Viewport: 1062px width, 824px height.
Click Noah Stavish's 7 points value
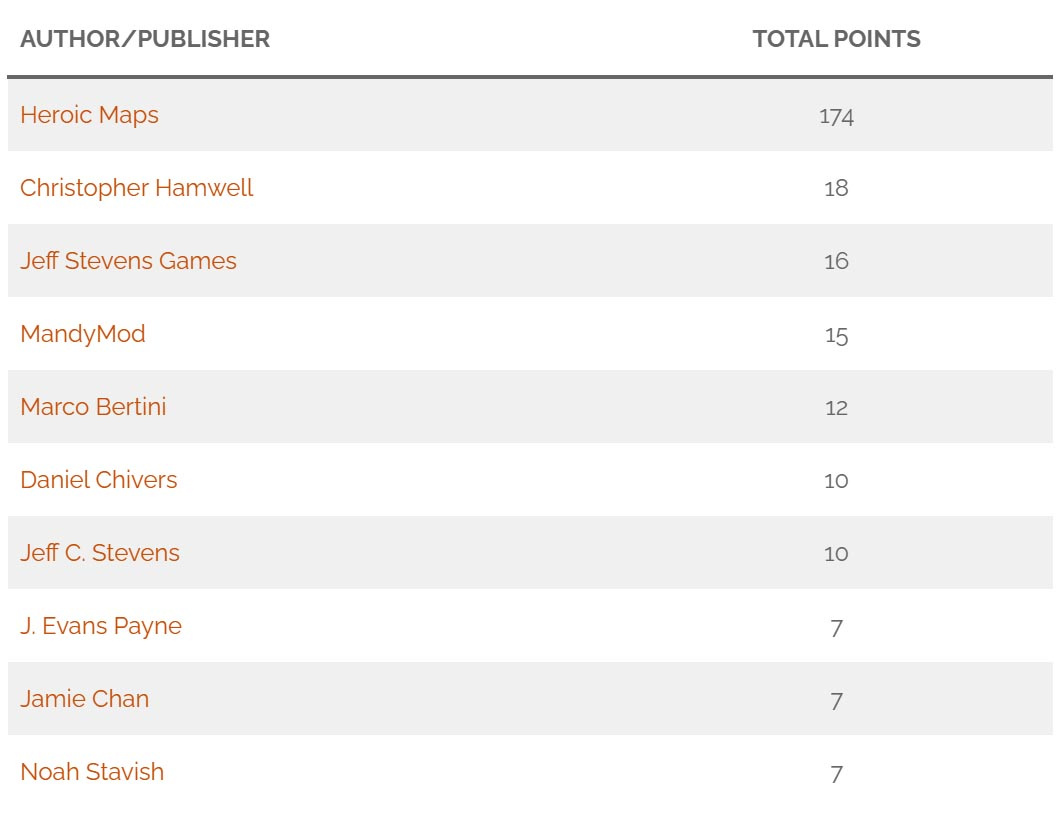836,773
